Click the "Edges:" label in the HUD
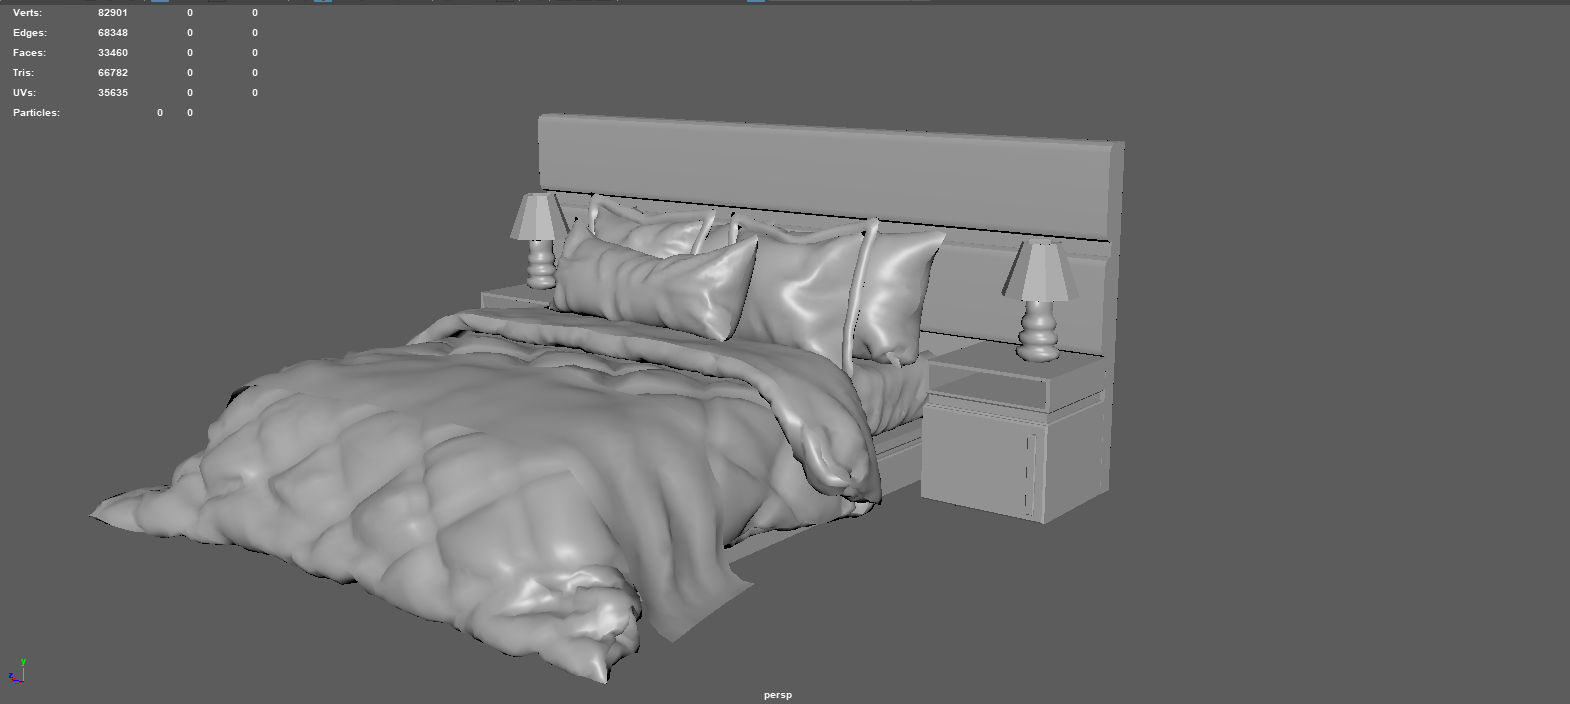This screenshot has width=1570, height=704. [x=30, y=33]
